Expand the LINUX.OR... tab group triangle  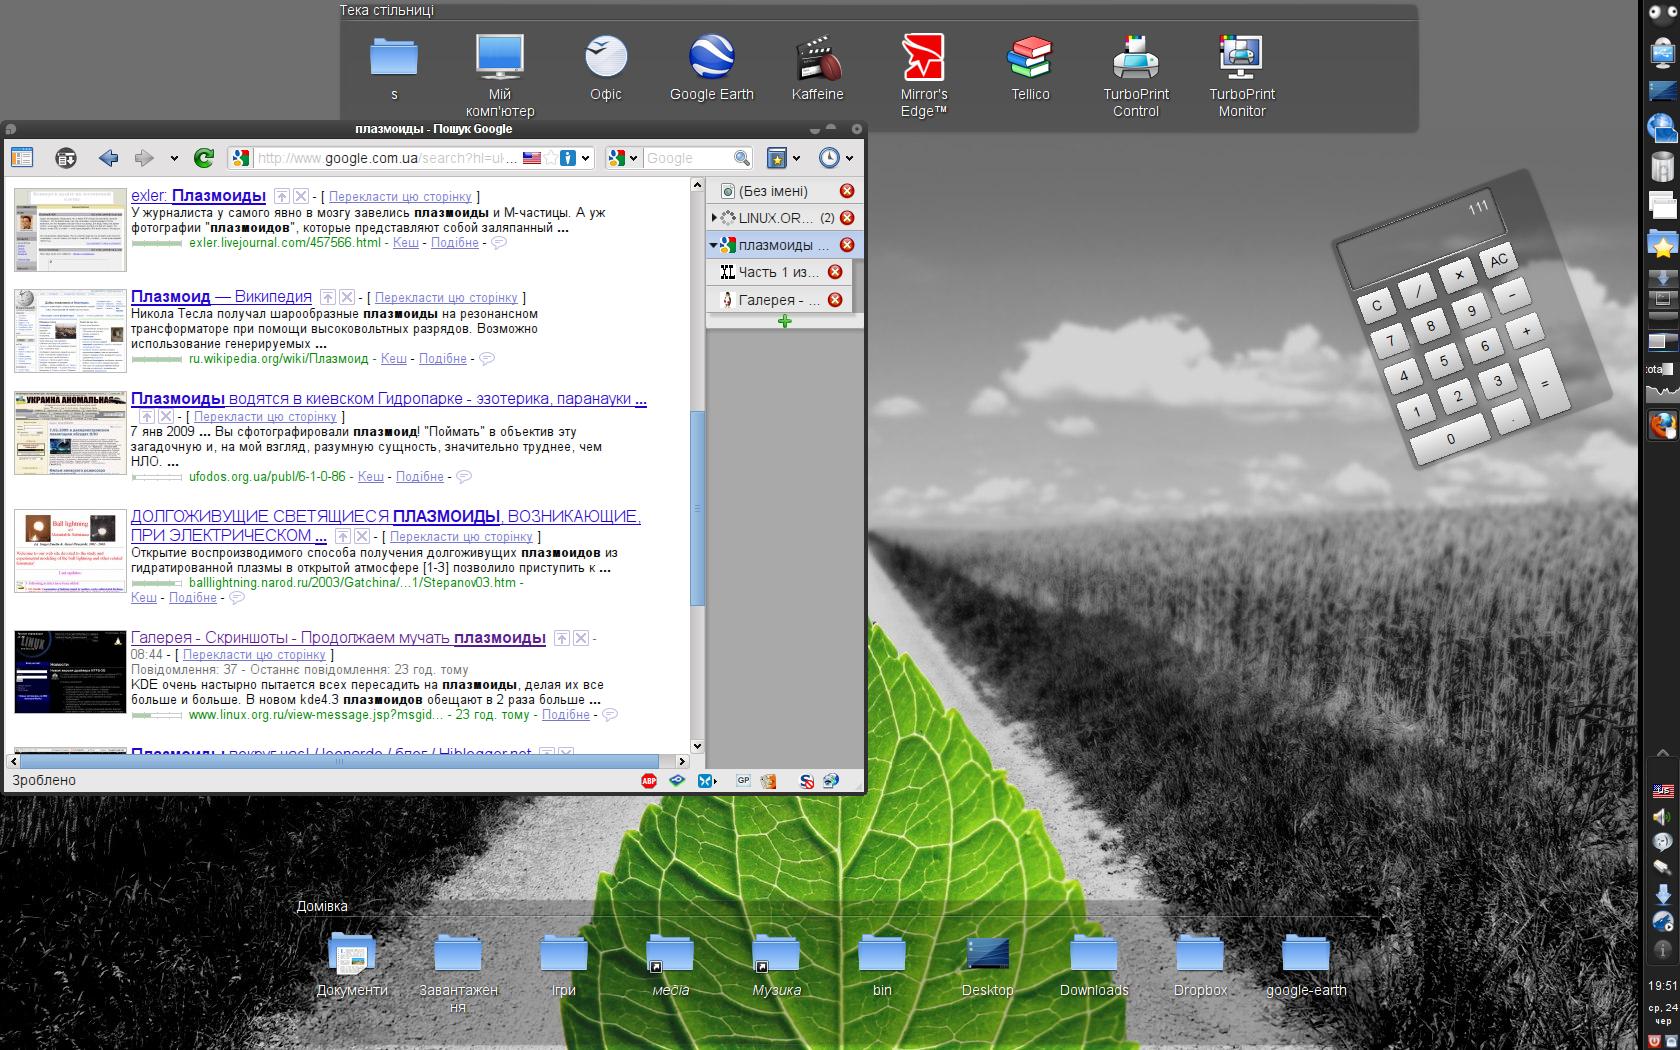[x=714, y=217]
